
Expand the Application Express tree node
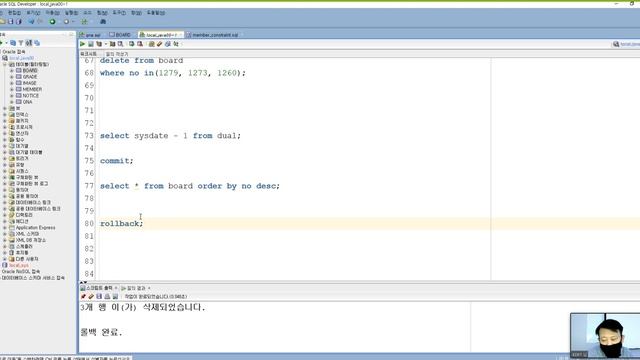pos(5,228)
